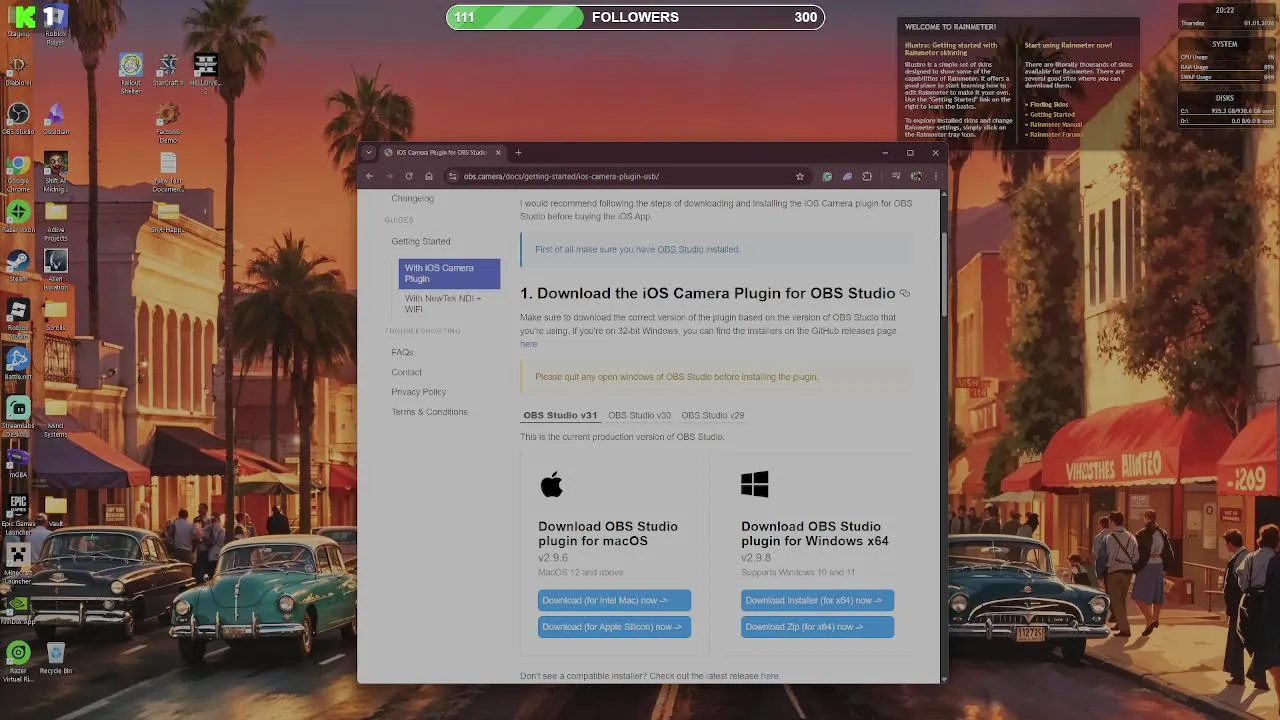This screenshot has width=1280, height=720.
Task: Select the Obsidian desktop shortcut
Action: [x=56, y=119]
